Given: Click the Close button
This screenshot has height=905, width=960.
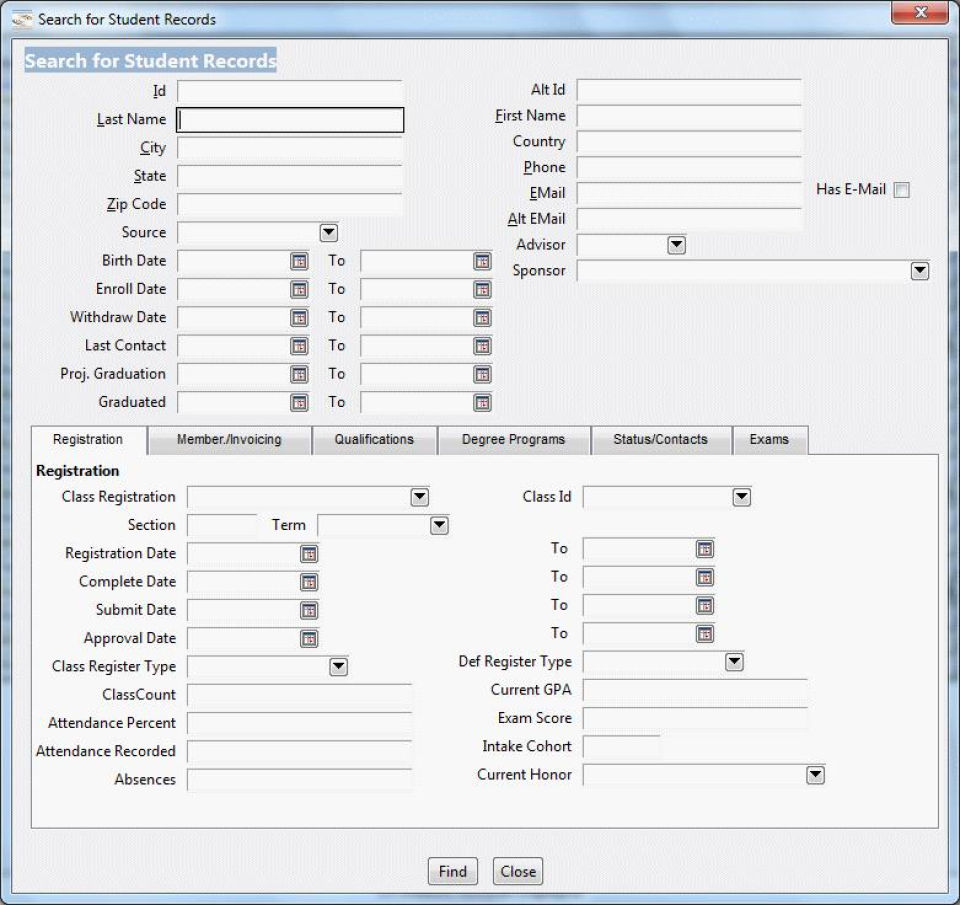Looking at the screenshot, I should (x=518, y=871).
